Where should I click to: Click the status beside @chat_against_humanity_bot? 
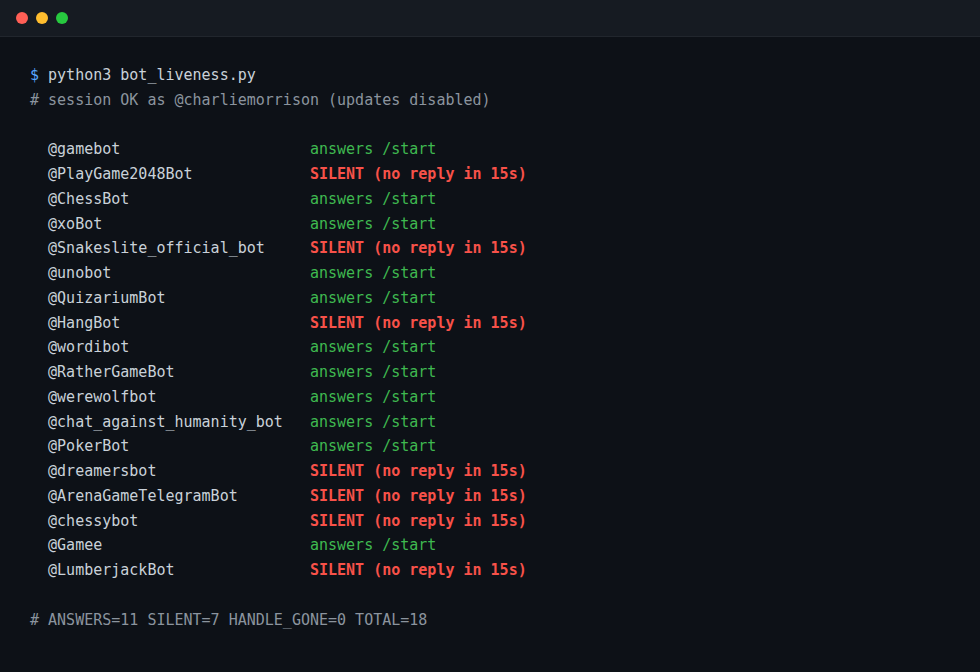pos(373,422)
